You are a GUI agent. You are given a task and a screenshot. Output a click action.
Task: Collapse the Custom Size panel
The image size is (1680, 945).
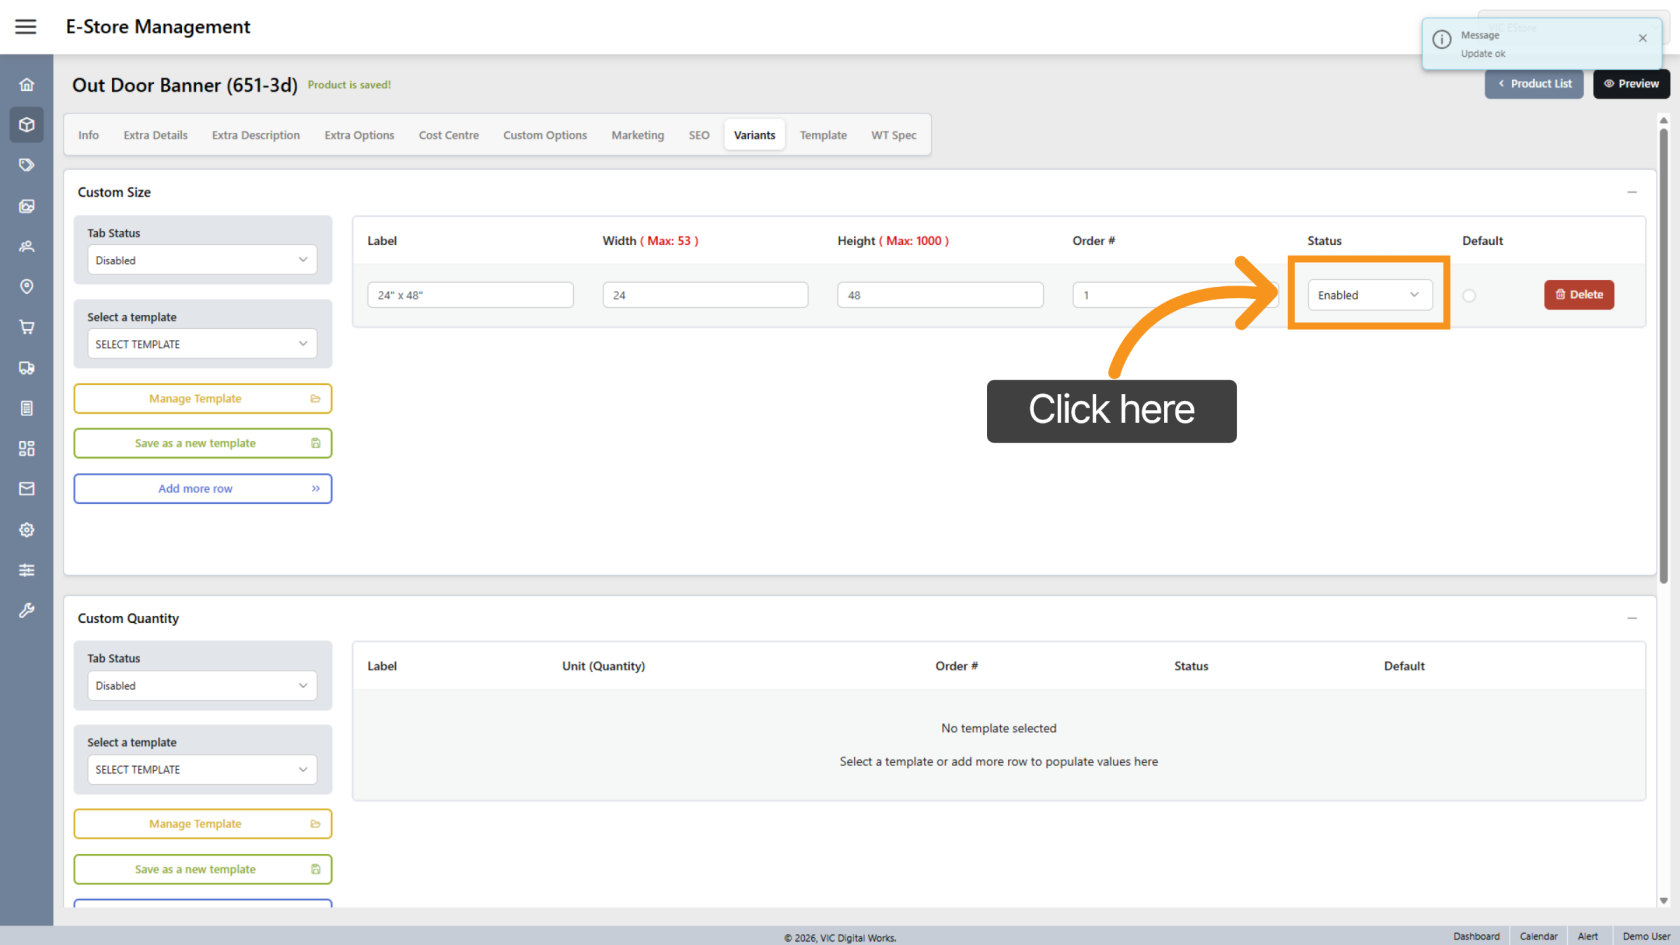point(1631,192)
